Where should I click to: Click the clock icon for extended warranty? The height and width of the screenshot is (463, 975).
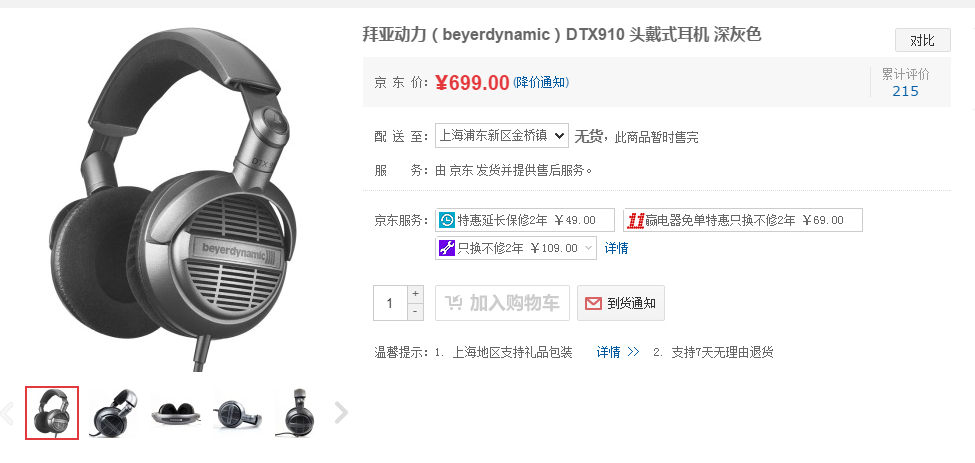click(x=446, y=220)
